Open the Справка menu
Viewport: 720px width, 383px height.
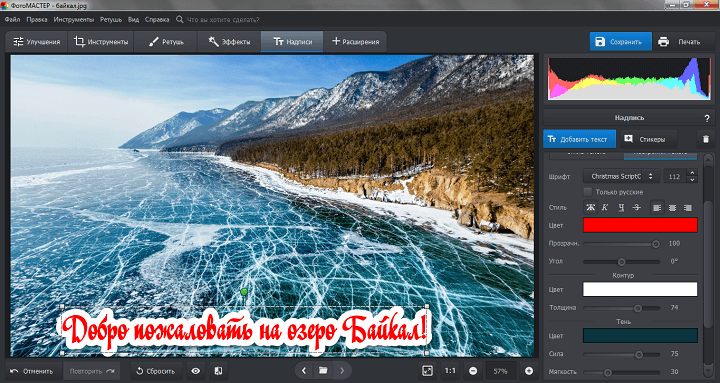[x=157, y=19]
